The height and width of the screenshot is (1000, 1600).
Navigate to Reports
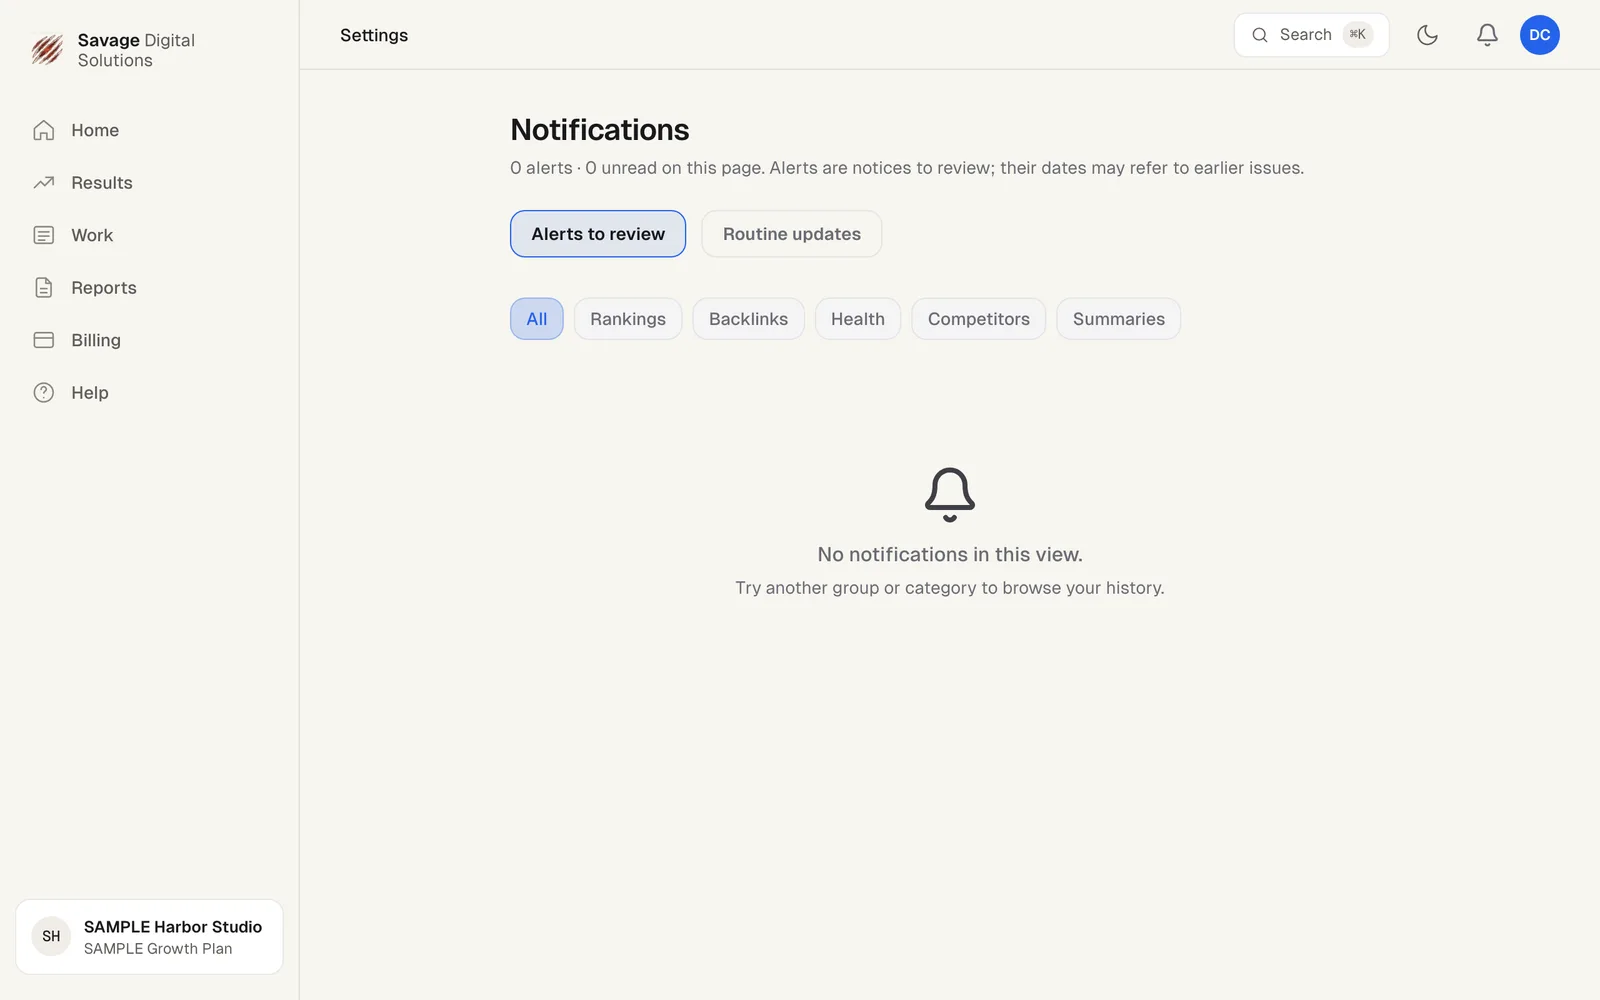click(x=150, y=288)
